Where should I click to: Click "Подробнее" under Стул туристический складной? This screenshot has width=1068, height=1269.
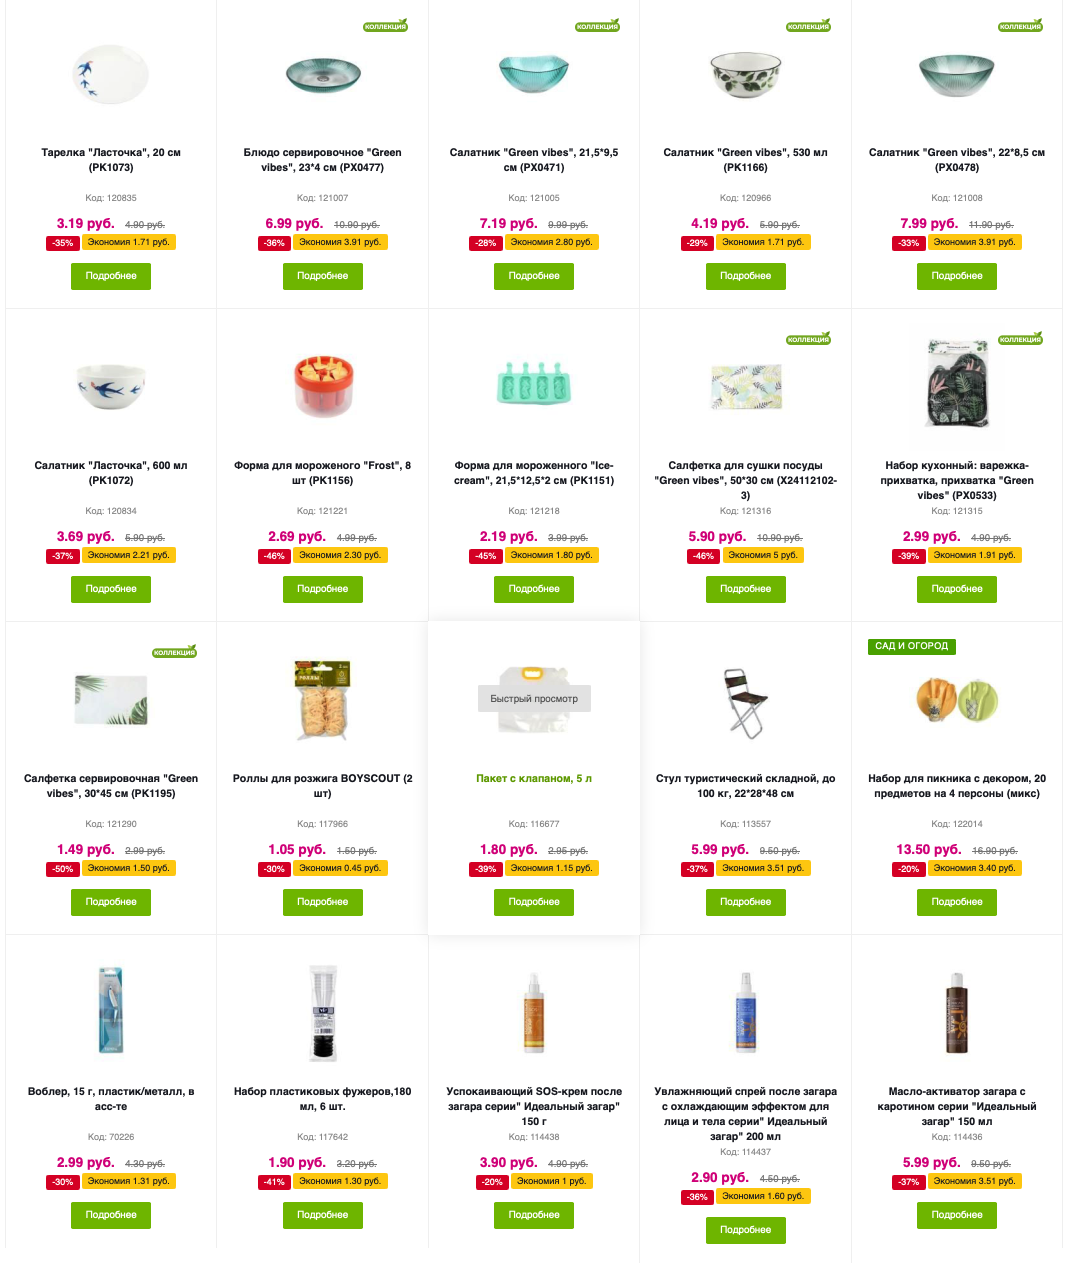746,902
